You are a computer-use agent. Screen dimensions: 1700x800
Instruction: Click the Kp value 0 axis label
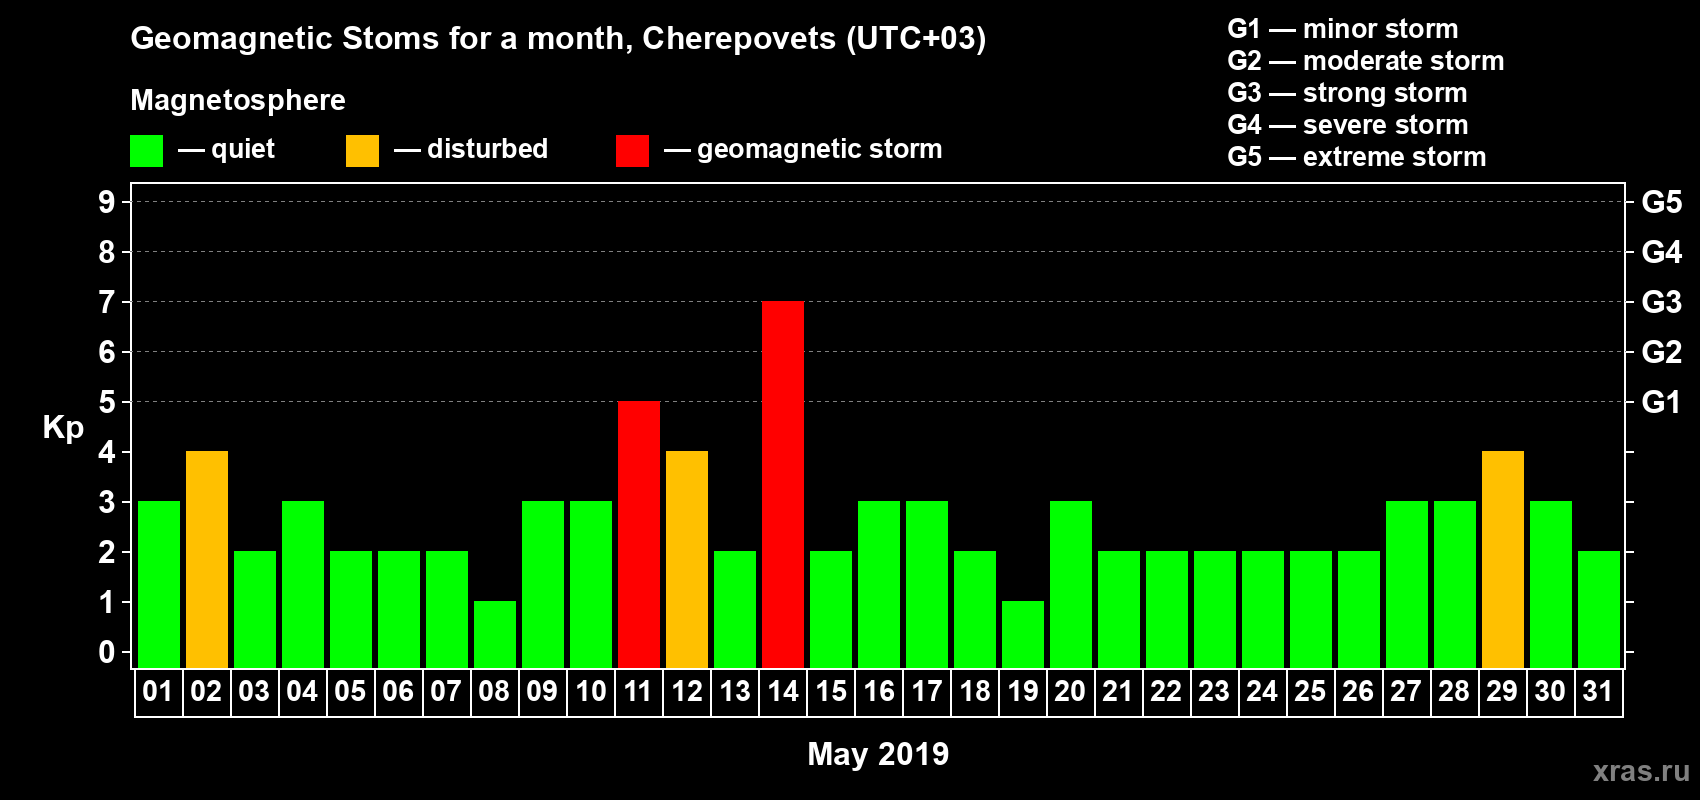[x=107, y=652]
